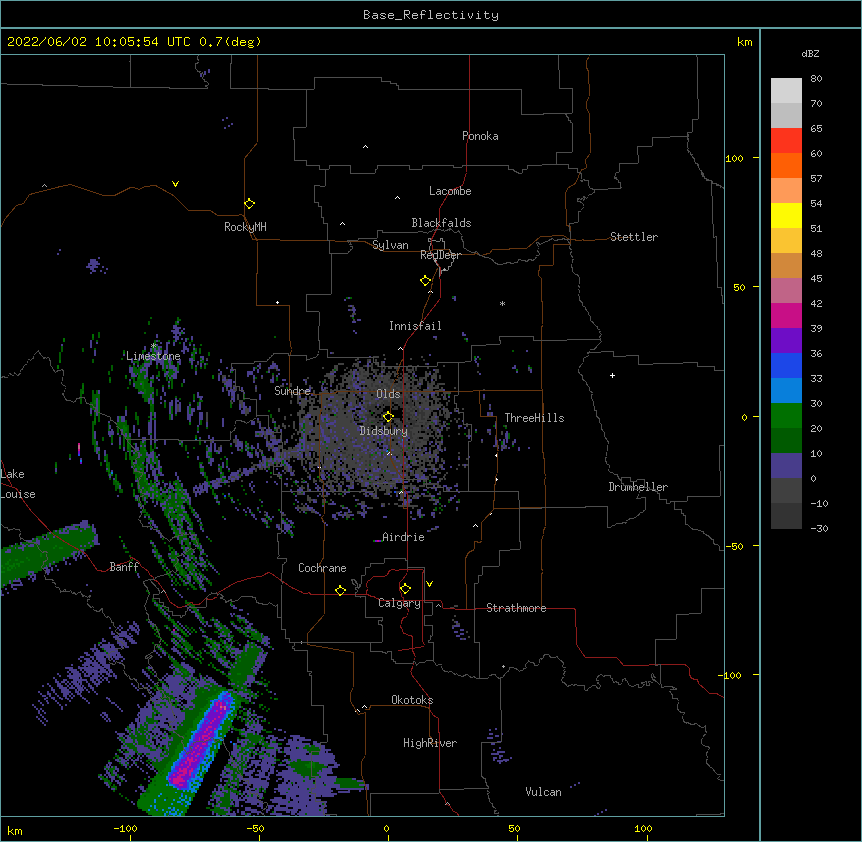
Task: Select the yellow diamond marker above Calgary
Action: 405,589
